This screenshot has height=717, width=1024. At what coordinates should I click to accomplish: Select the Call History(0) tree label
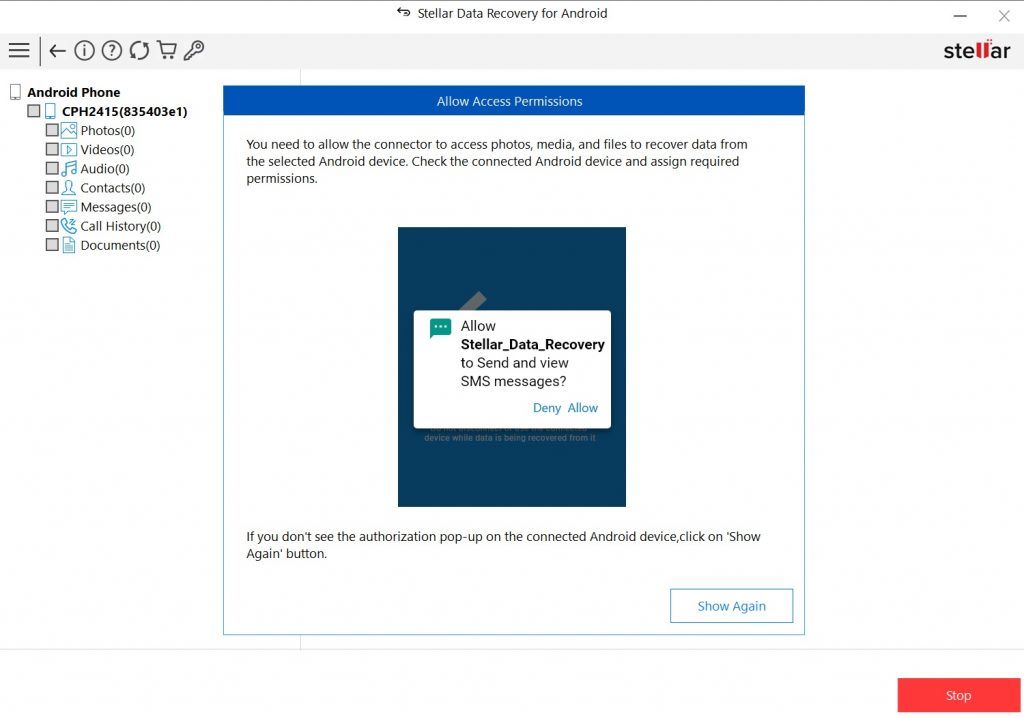(120, 226)
